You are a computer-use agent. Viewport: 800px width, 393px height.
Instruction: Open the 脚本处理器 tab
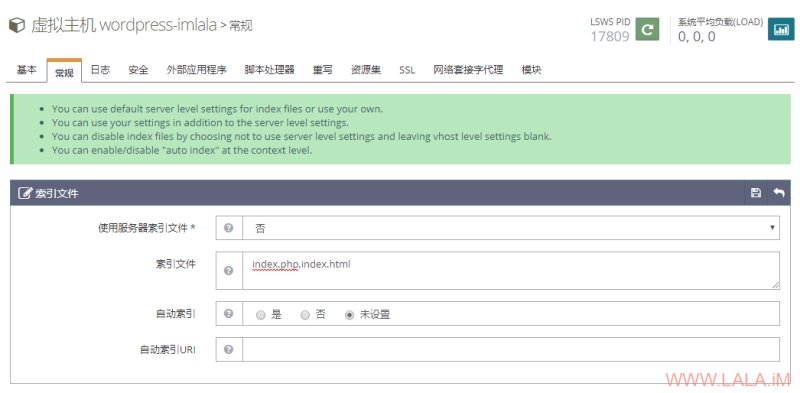[269, 70]
